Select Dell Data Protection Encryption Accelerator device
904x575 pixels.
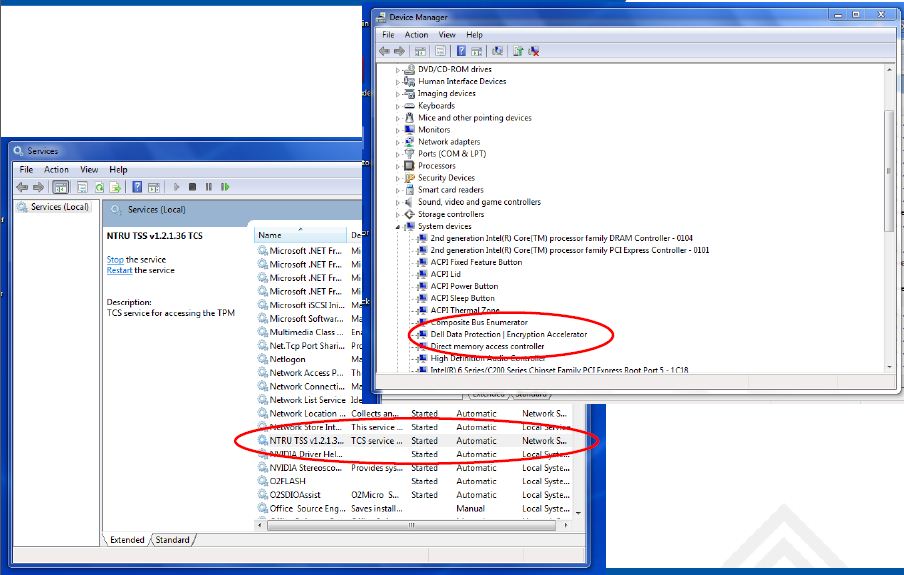click(508, 334)
